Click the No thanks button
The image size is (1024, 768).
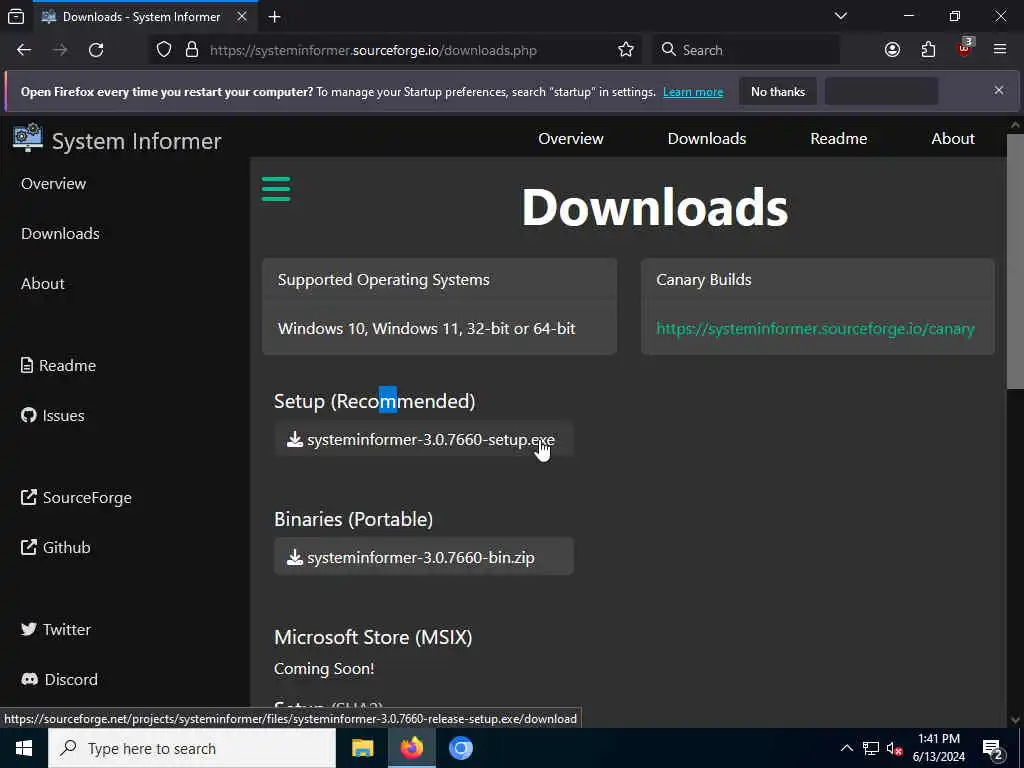coord(778,91)
